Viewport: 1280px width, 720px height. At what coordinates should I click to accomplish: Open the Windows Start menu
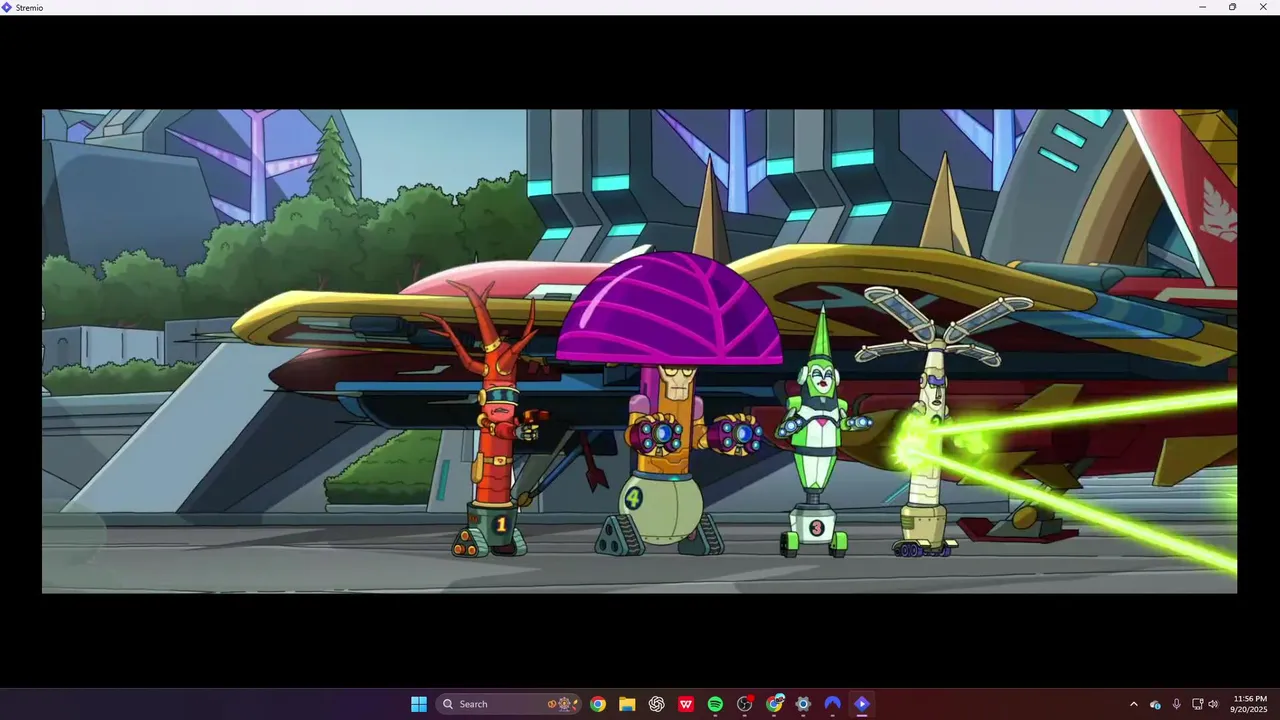coord(419,704)
